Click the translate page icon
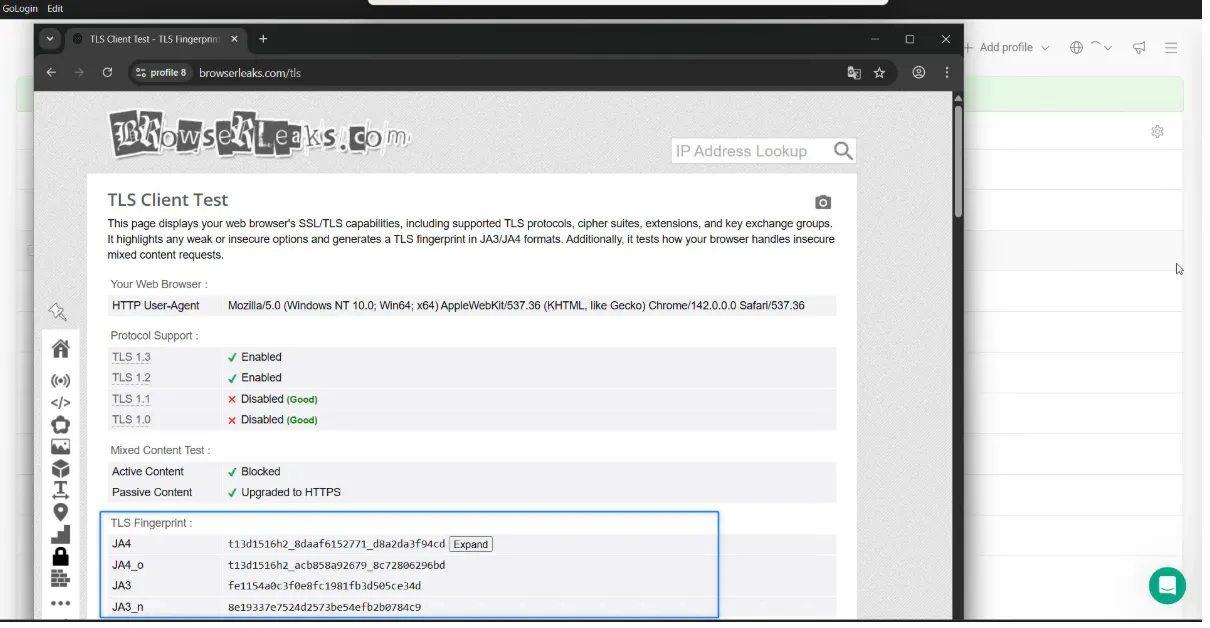This screenshot has width=1210, height=628. [854, 73]
